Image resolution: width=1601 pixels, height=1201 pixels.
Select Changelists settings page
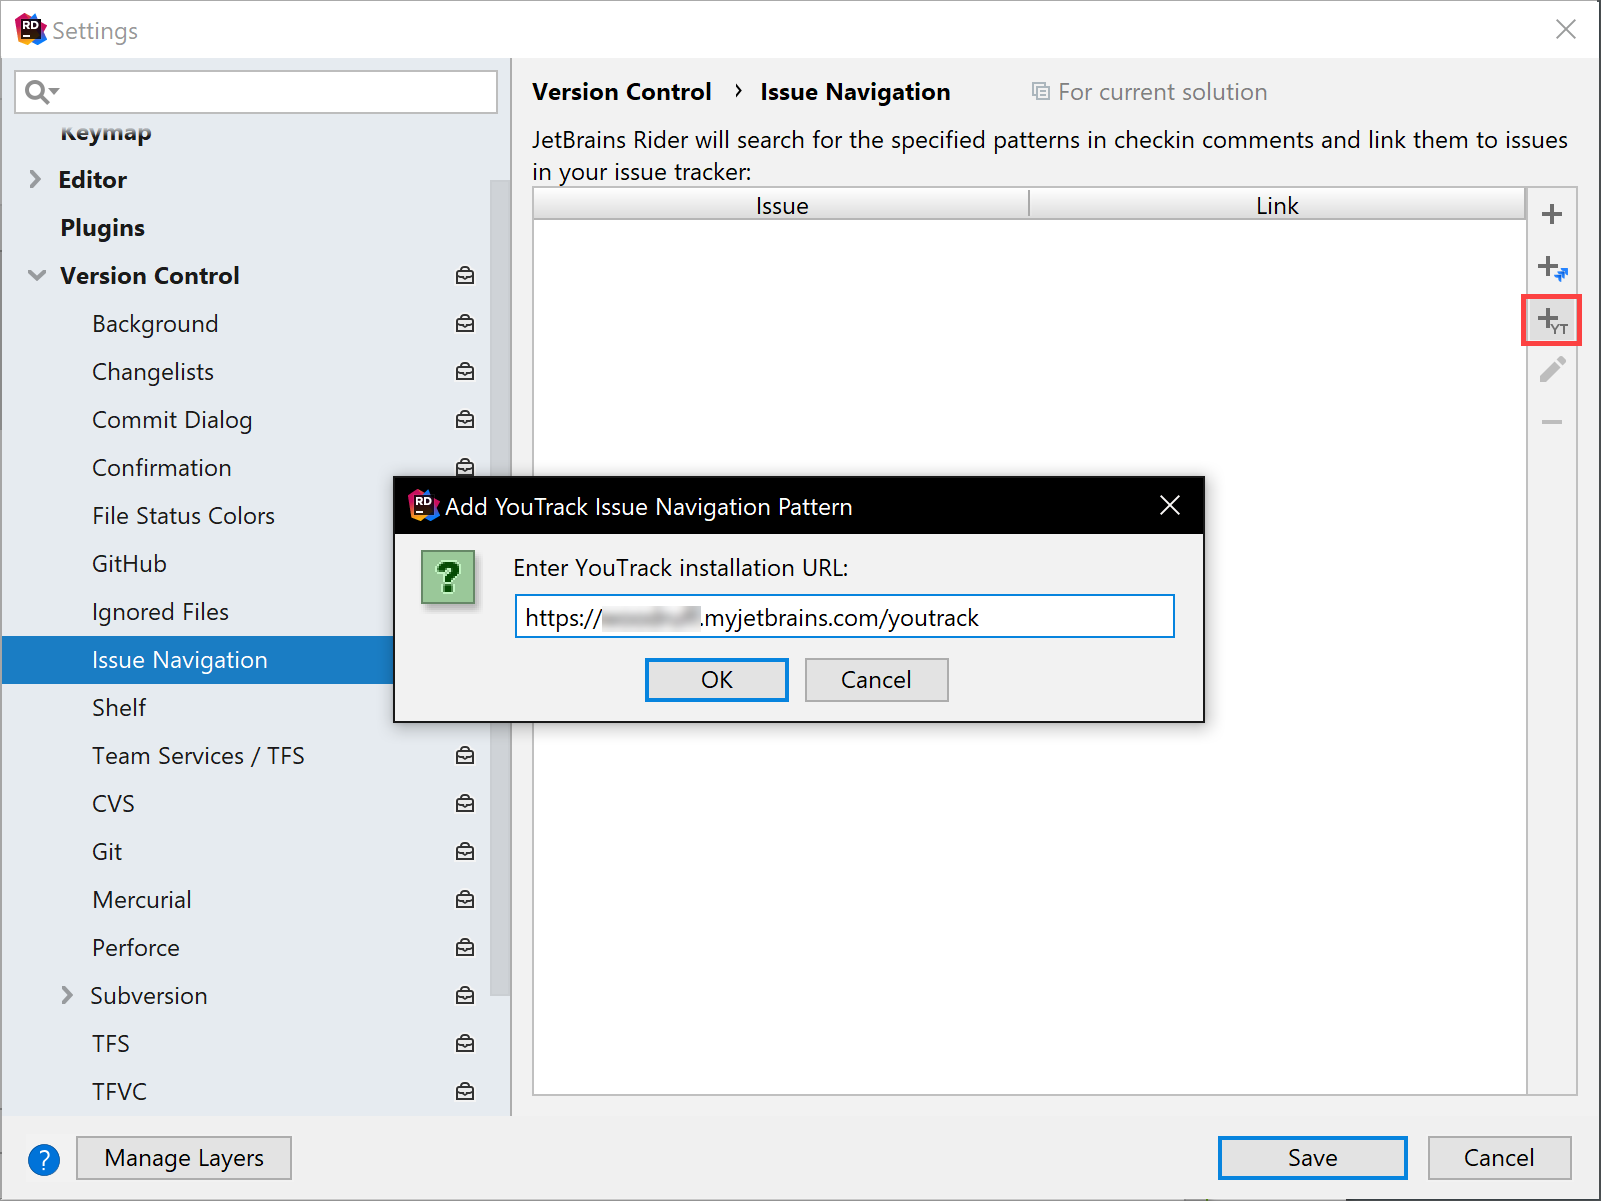point(153,372)
